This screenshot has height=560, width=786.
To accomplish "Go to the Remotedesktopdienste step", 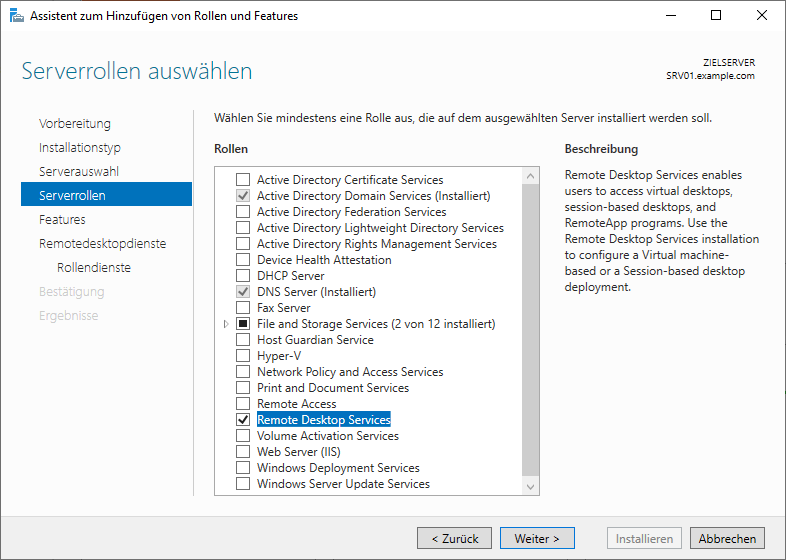I will click(x=102, y=244).
